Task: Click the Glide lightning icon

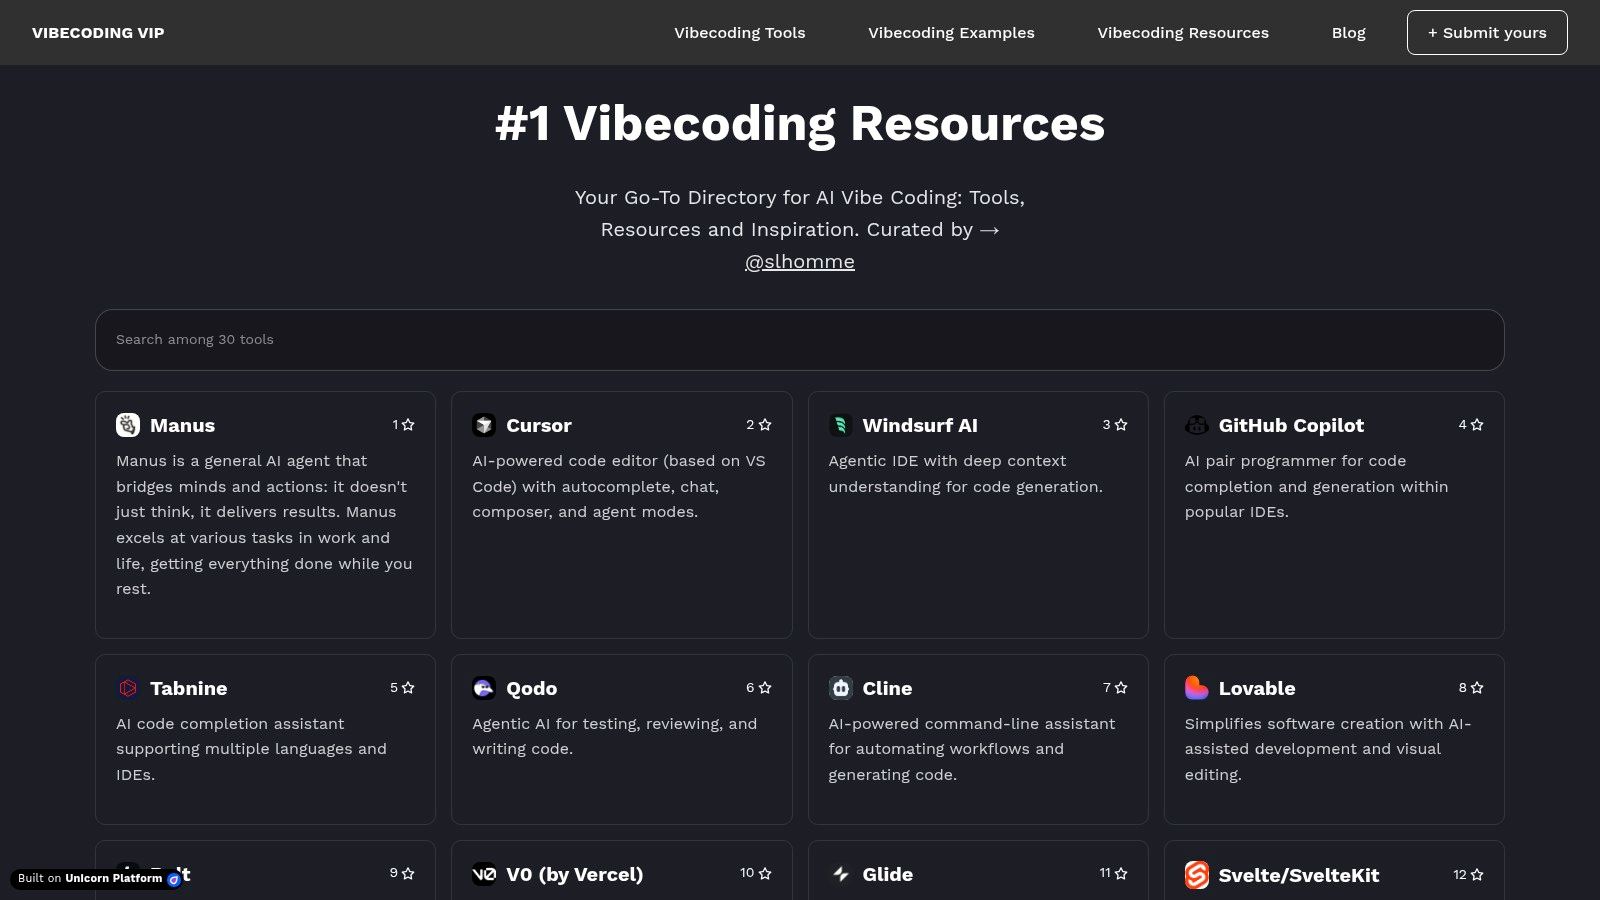Action: coord(841,874)
